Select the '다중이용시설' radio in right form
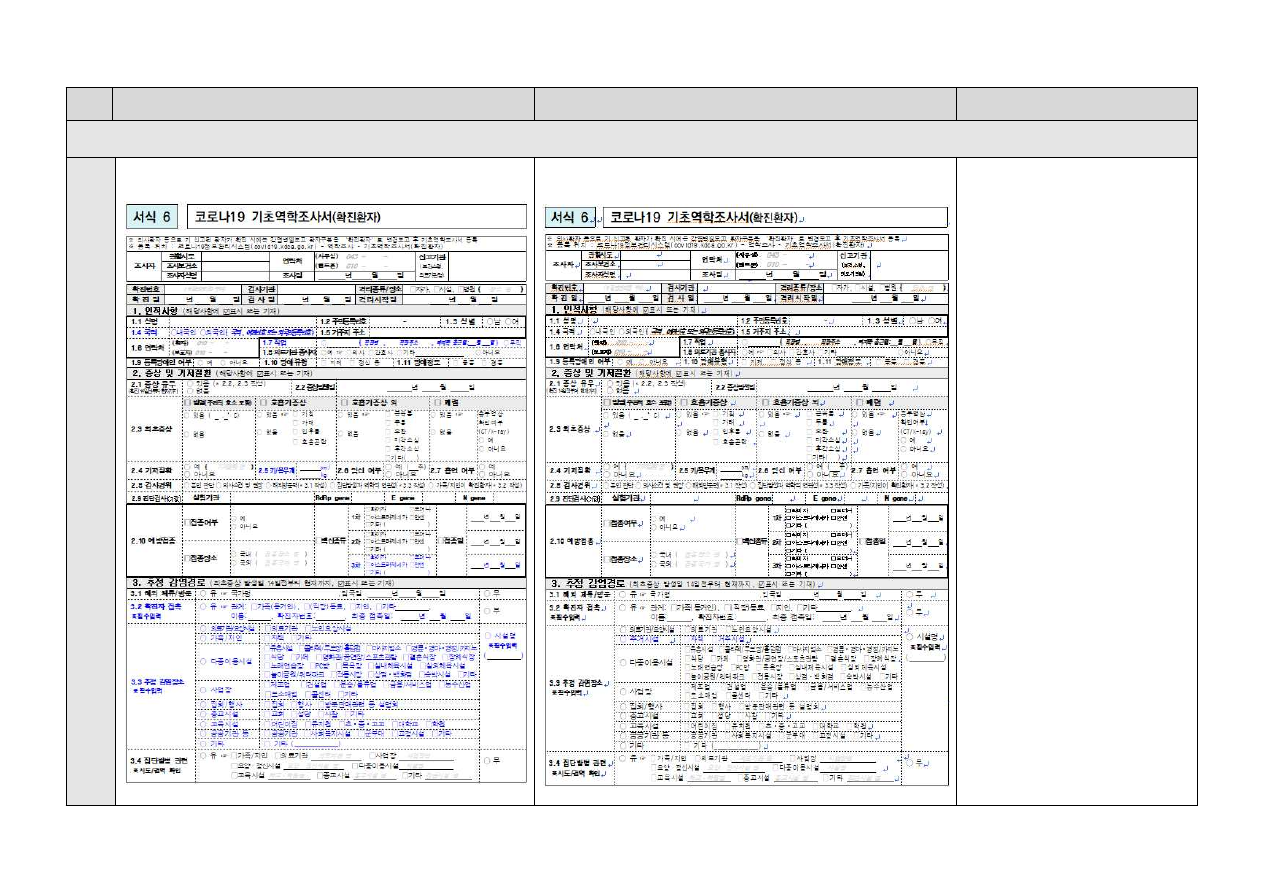 click(x=622, y=661)
